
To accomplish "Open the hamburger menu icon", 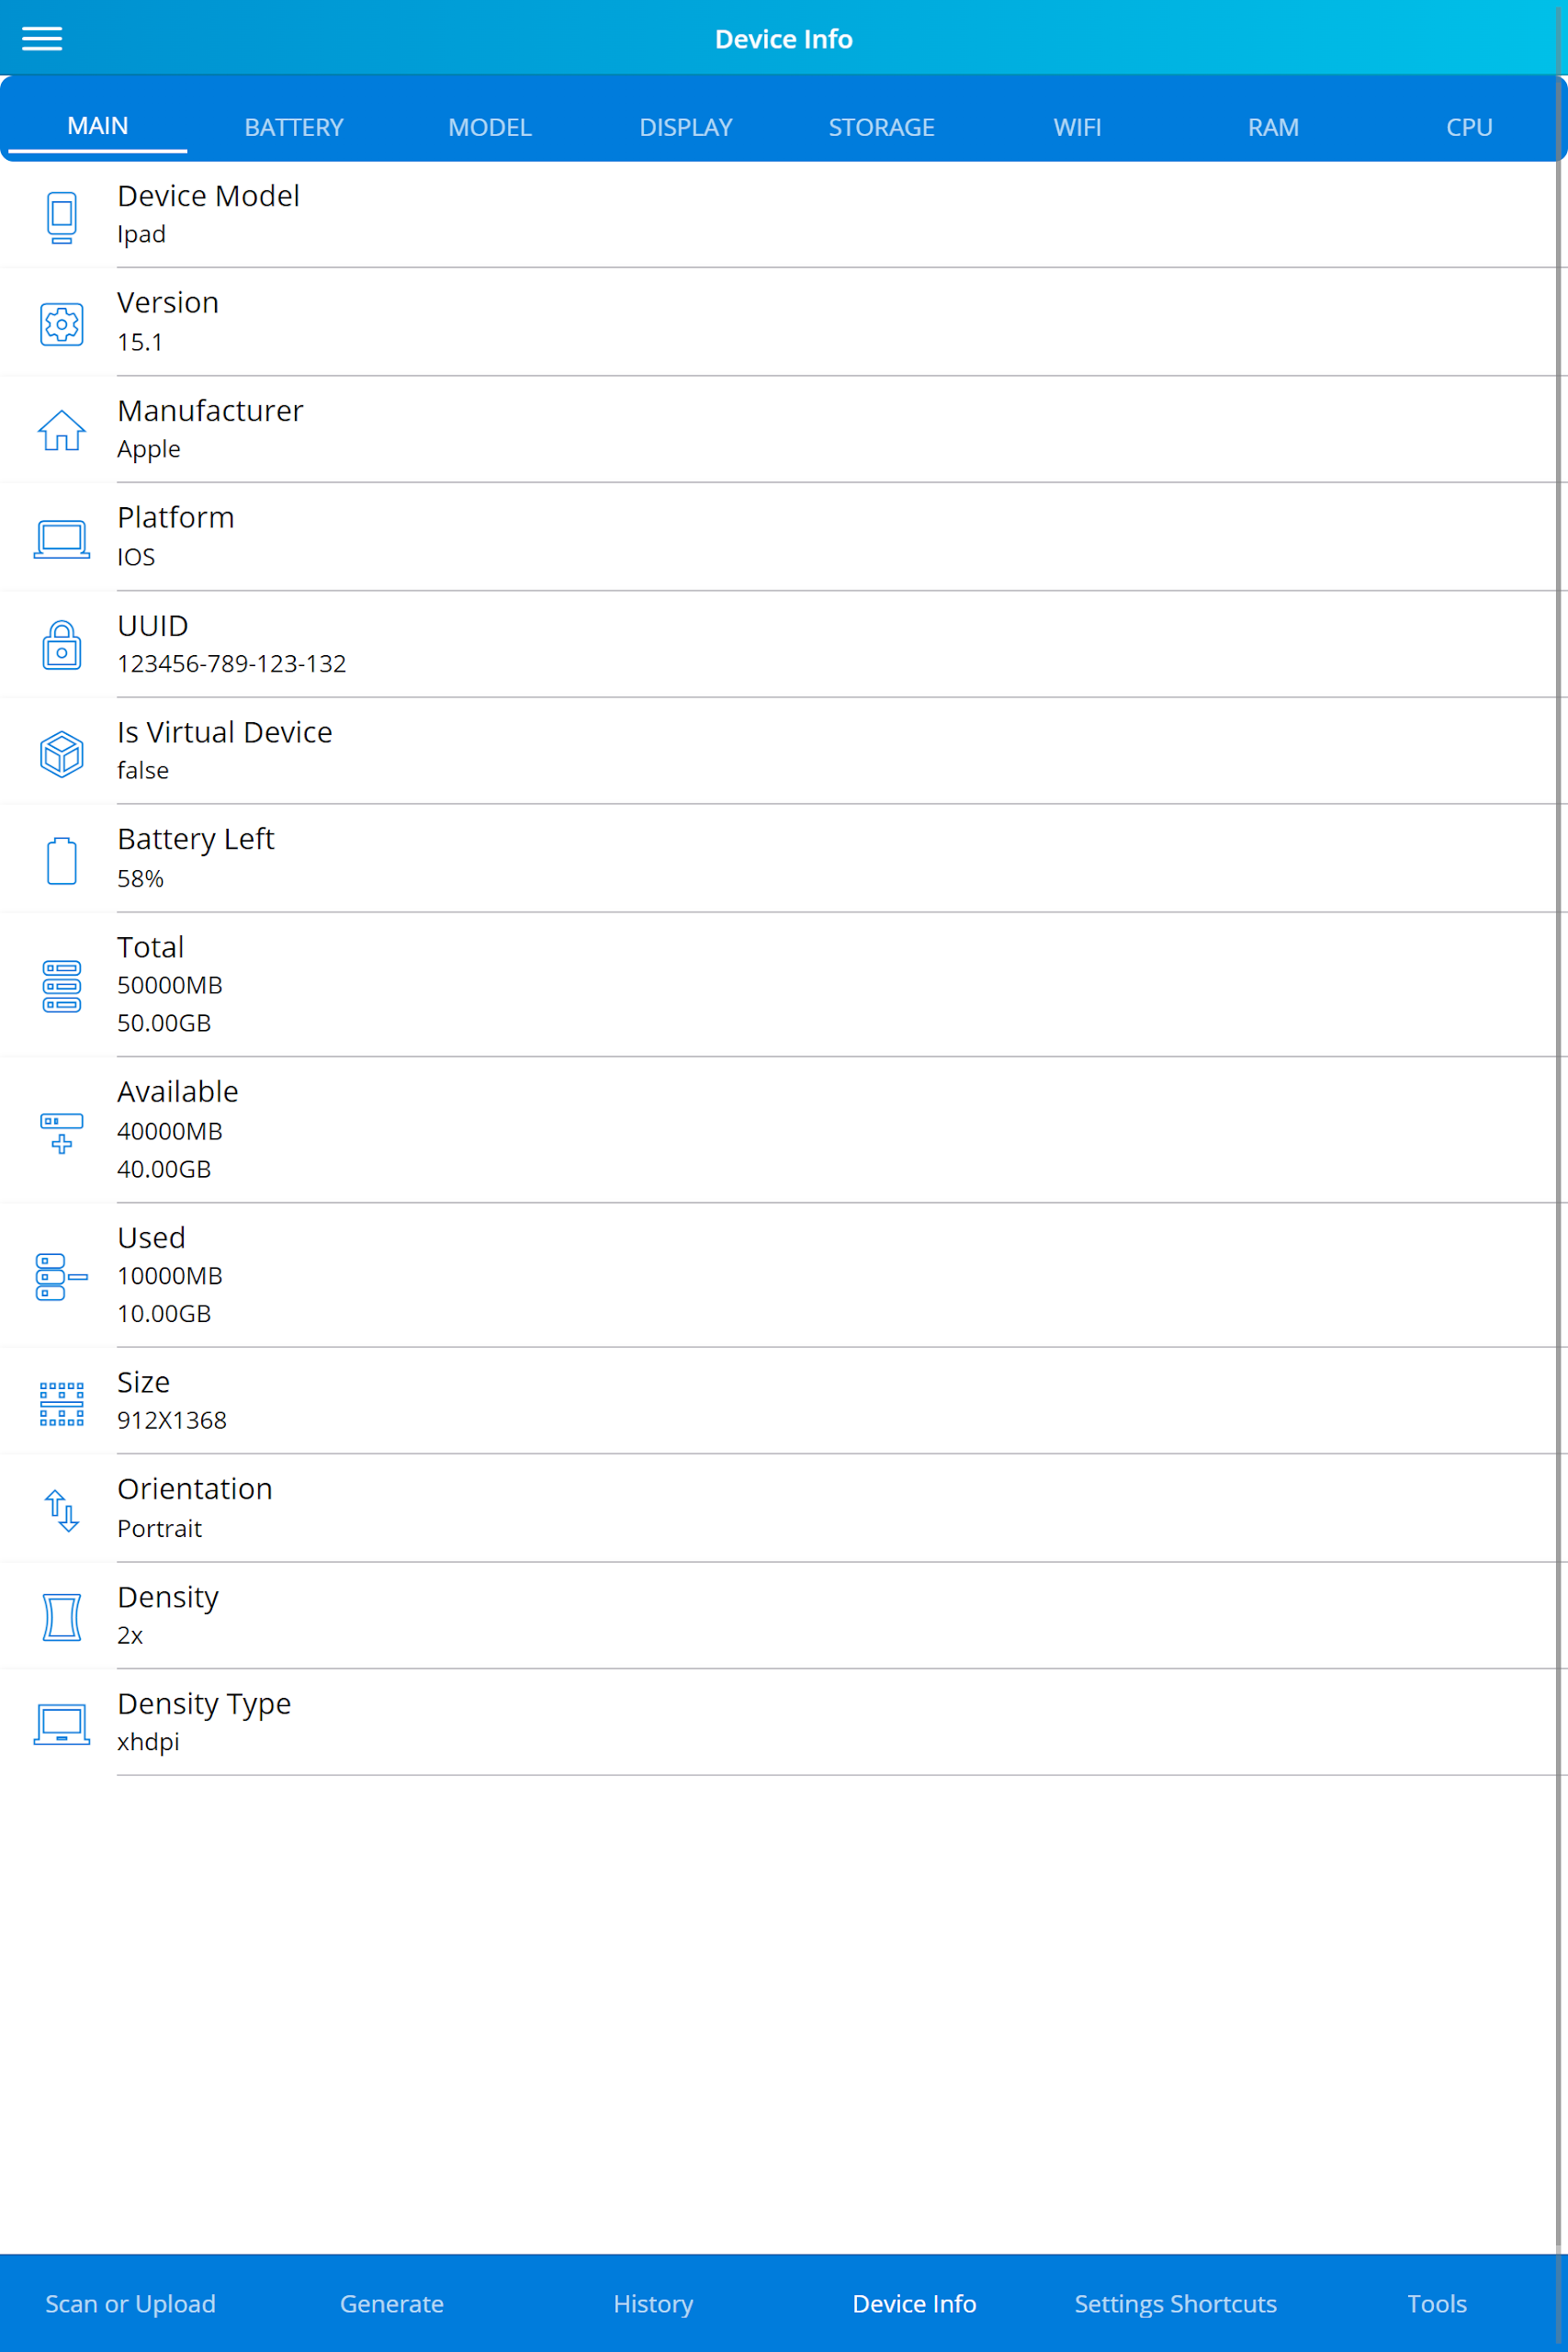I will pos(42,39).
